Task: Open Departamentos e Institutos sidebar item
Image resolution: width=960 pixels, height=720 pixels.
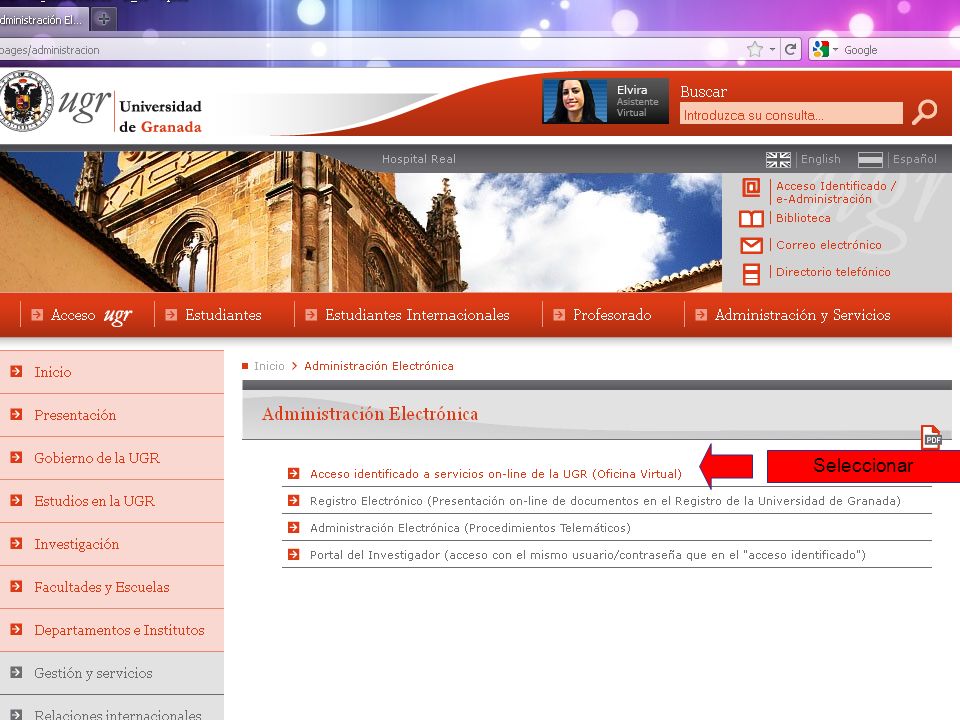Action: point(111,630)
